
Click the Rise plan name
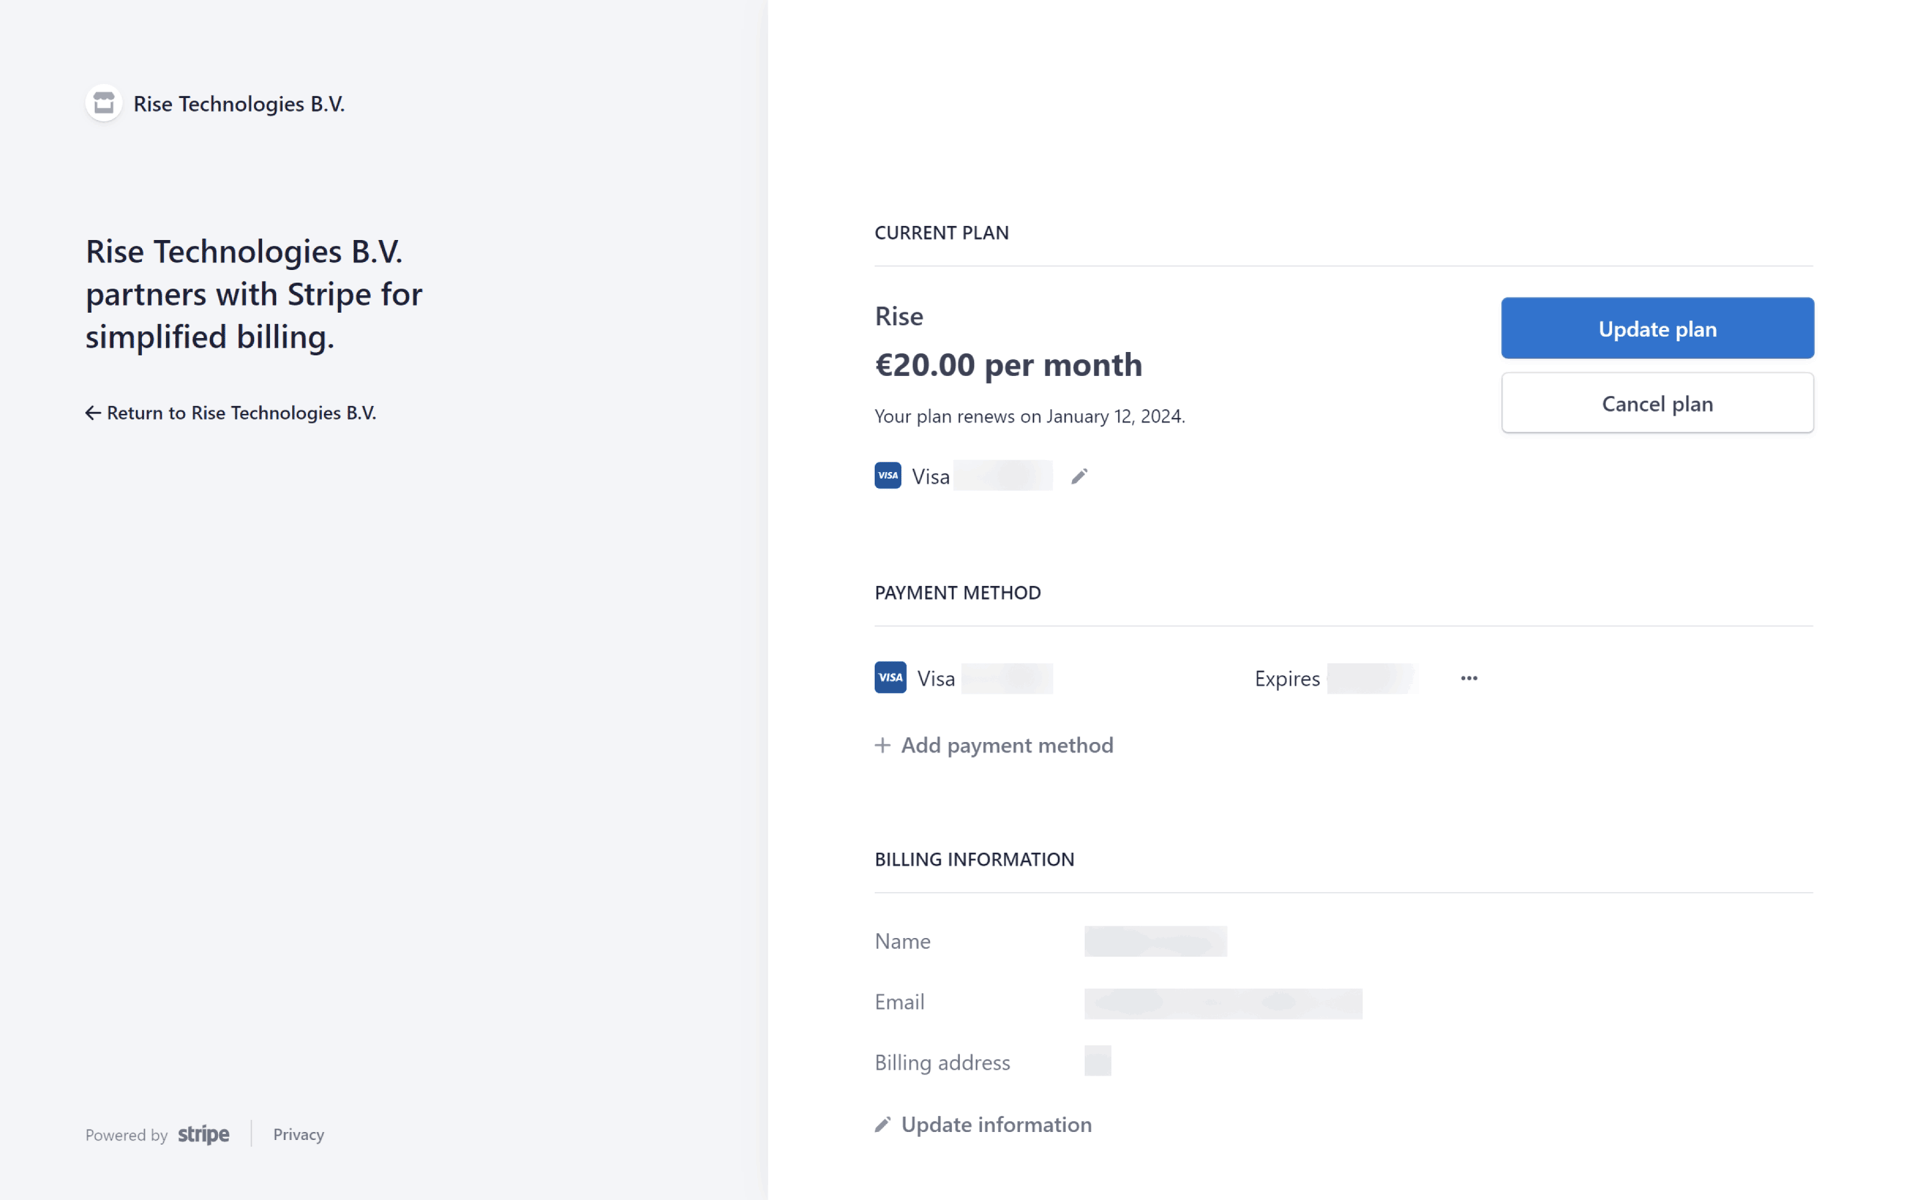click(x=899, y=316)
